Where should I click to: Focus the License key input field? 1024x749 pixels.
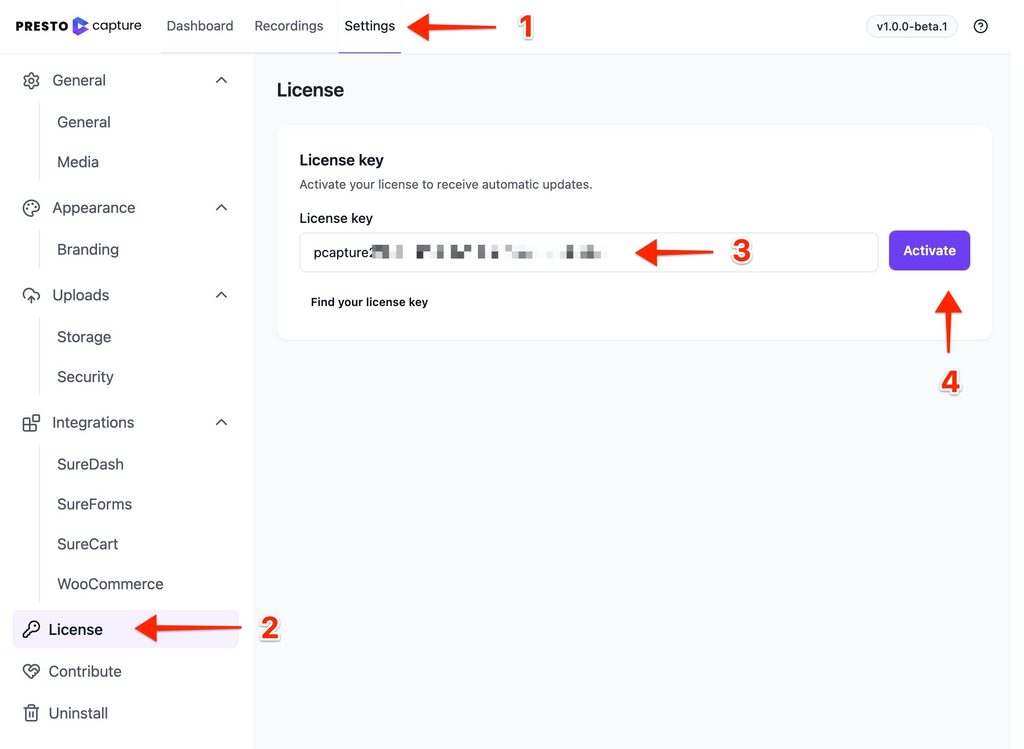(x=588, y=252)
